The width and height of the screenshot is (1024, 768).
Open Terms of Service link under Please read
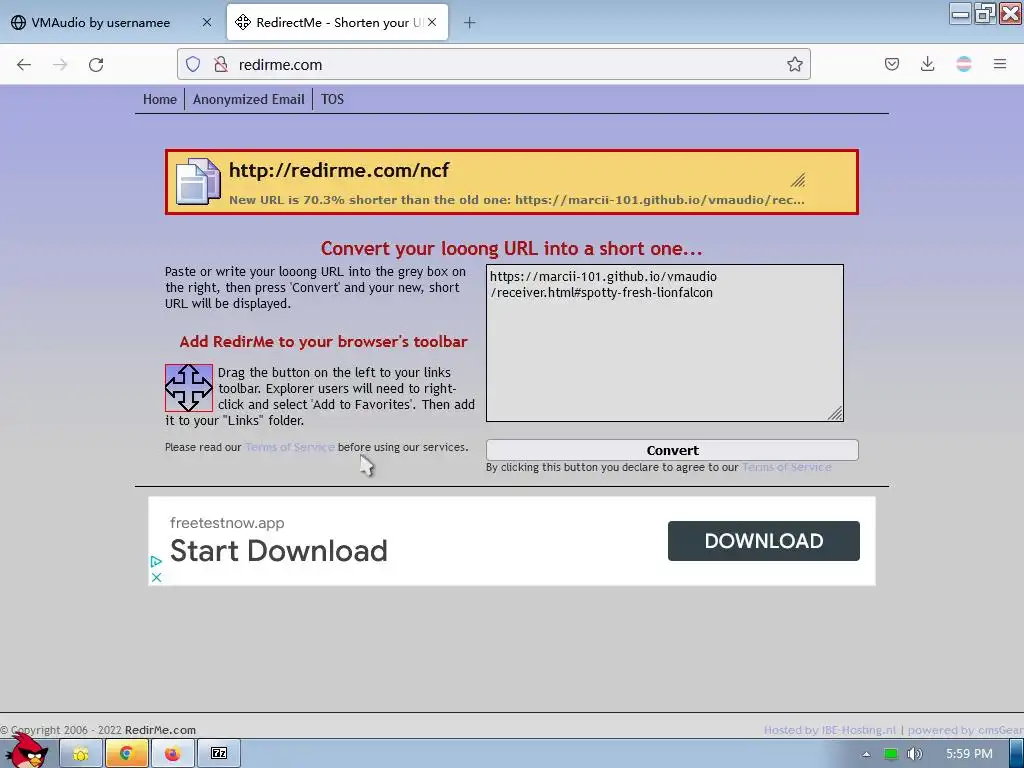(x=289, y=447)
